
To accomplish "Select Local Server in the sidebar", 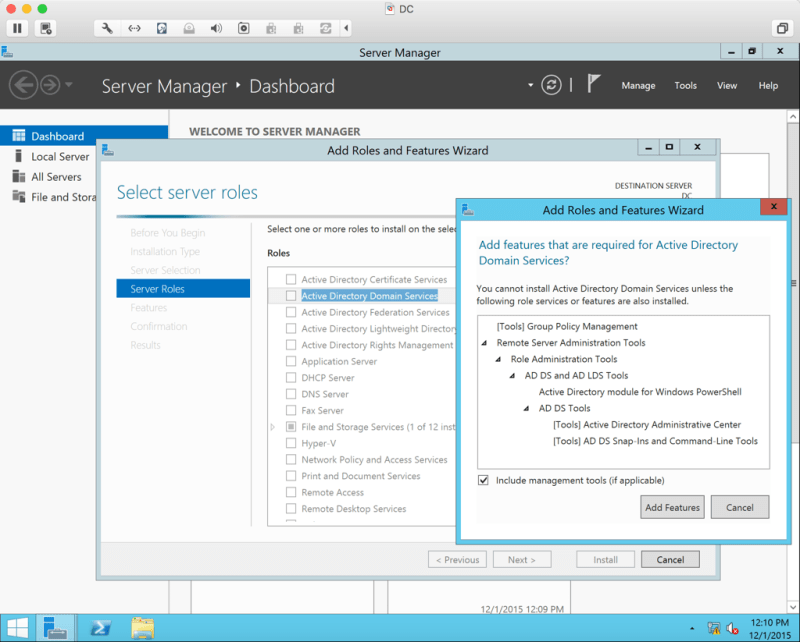I will point(60,157).
